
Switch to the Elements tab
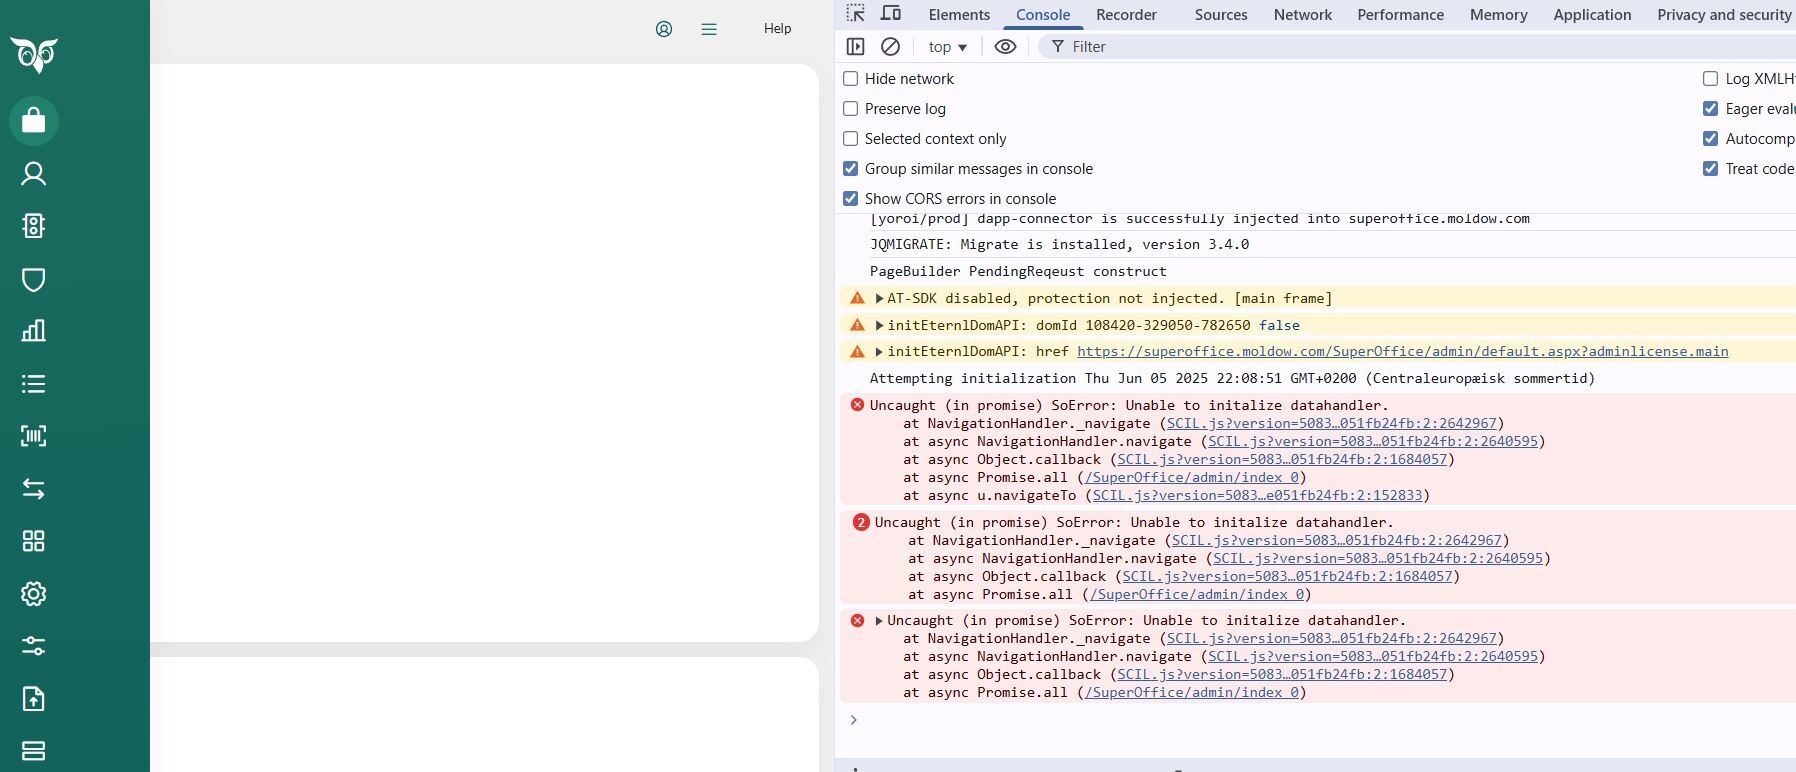click(x=959, y=15)
